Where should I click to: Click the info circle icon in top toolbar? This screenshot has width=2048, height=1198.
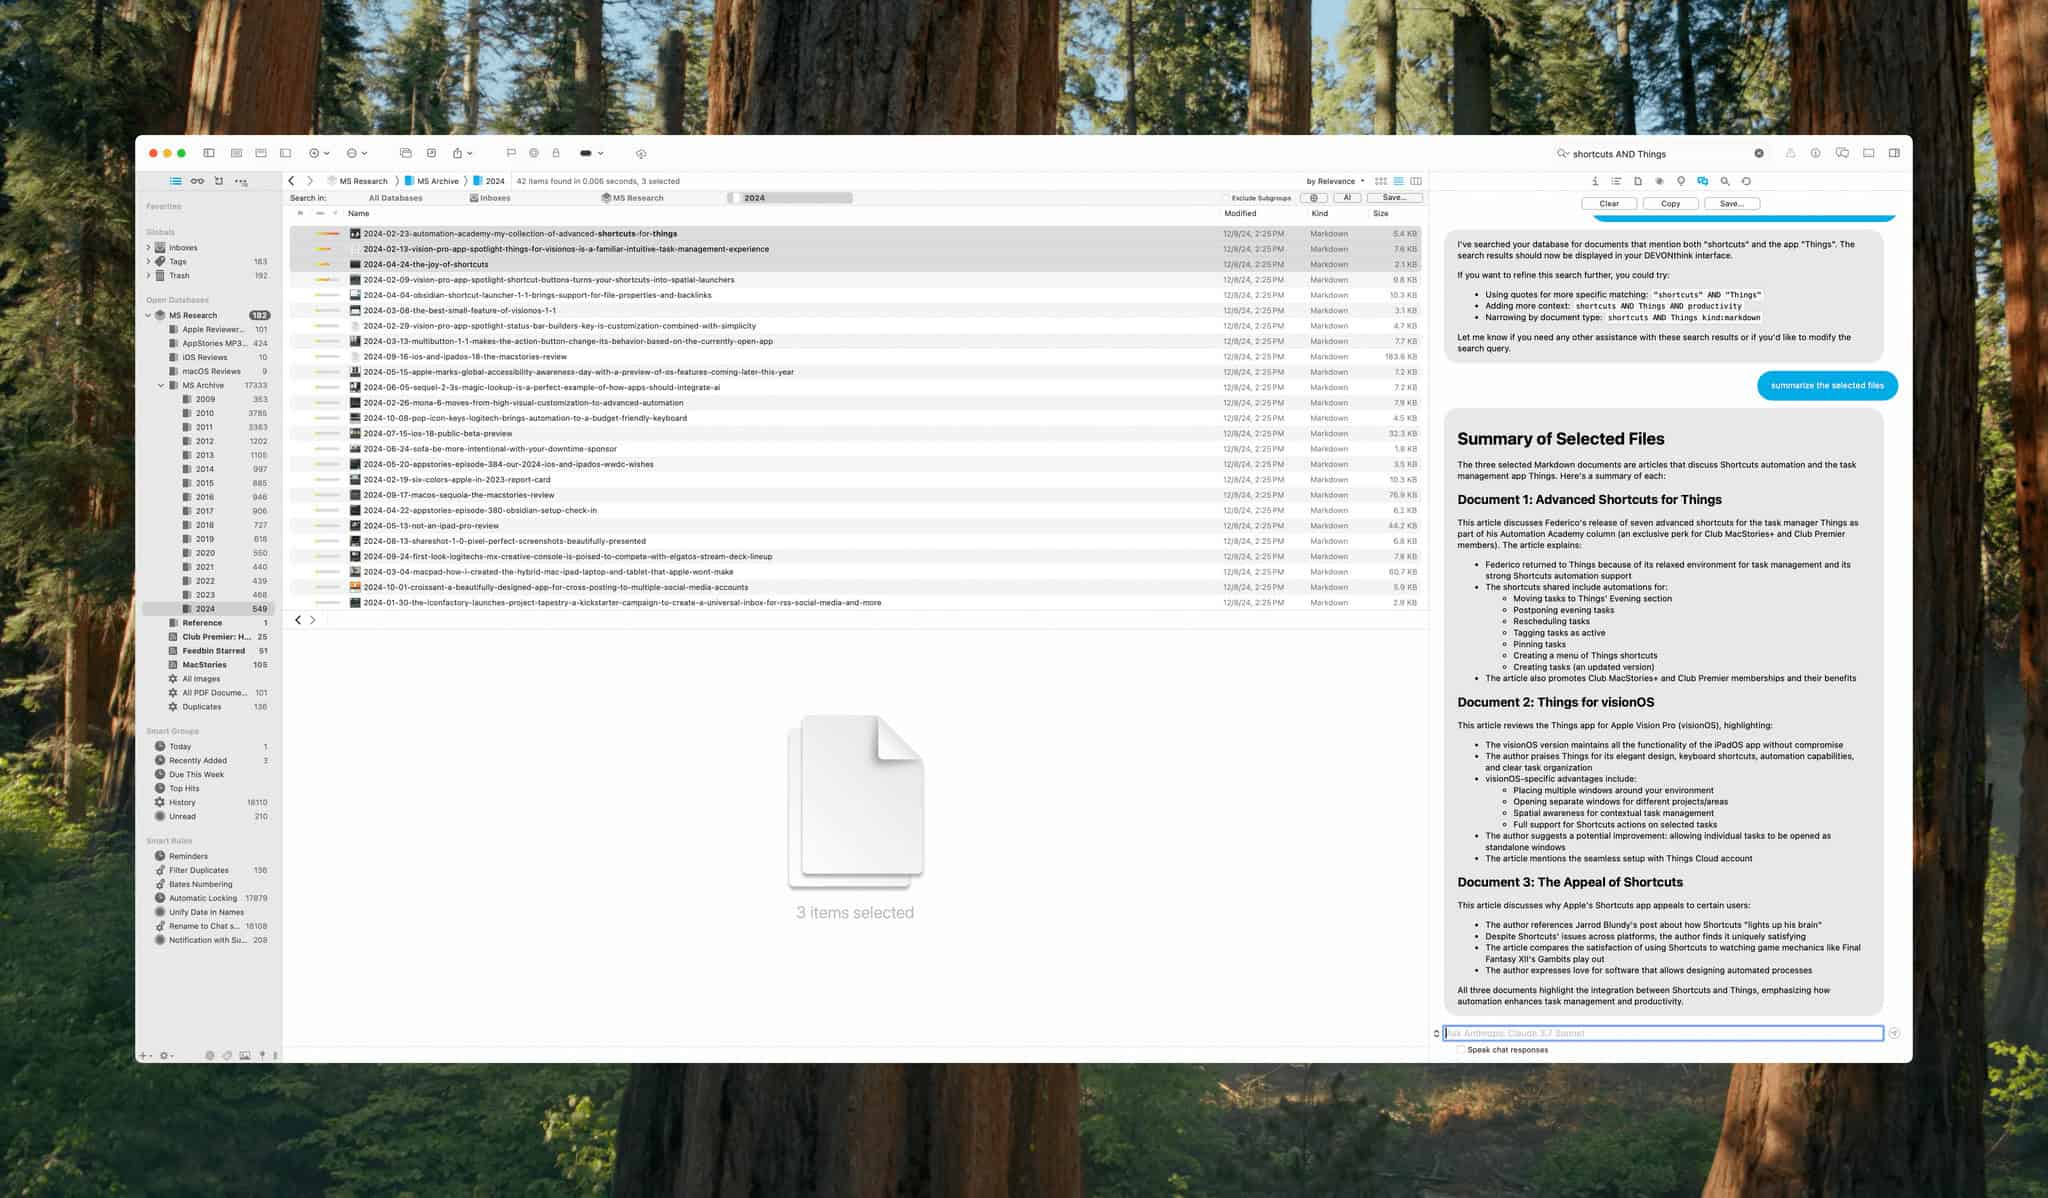(1815, 153)
